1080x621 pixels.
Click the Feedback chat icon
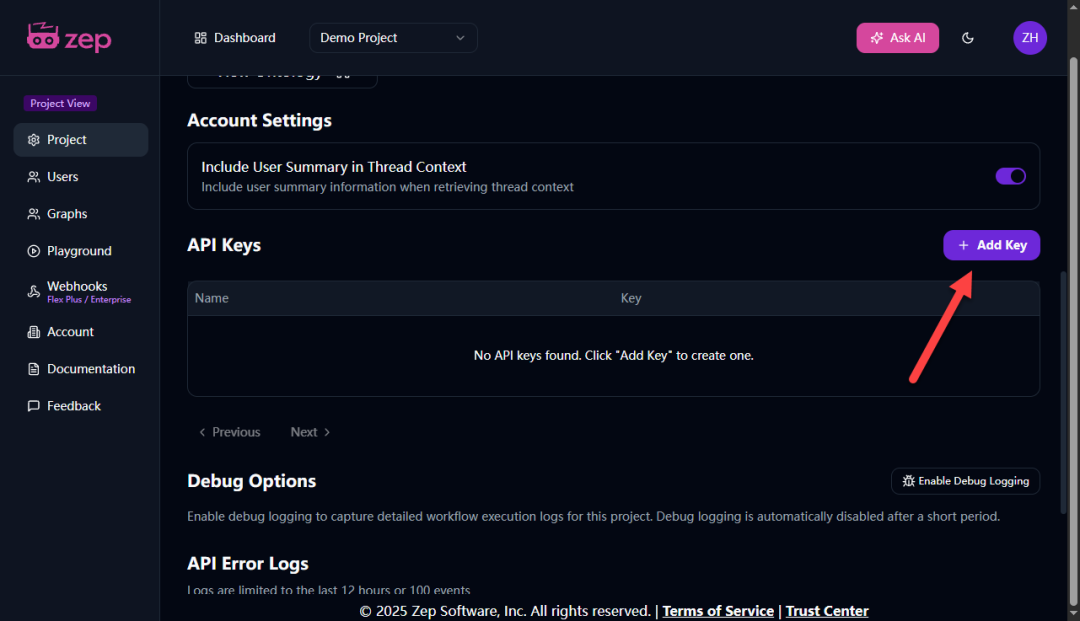tap(34, 406)
